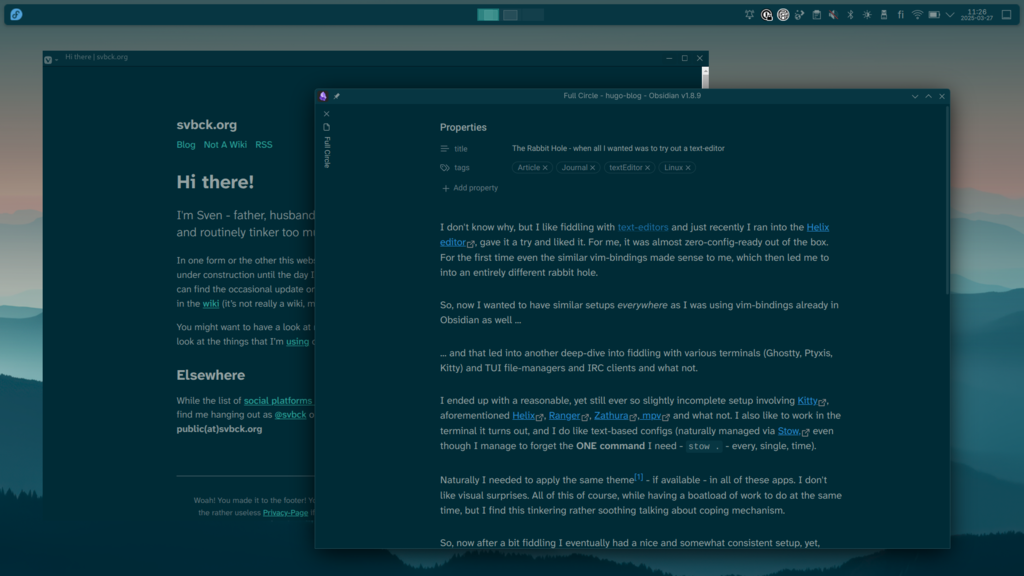Click the external-link icon beside the Stow link
Viewport: 1024px width, 576px height.
point(806,432)
